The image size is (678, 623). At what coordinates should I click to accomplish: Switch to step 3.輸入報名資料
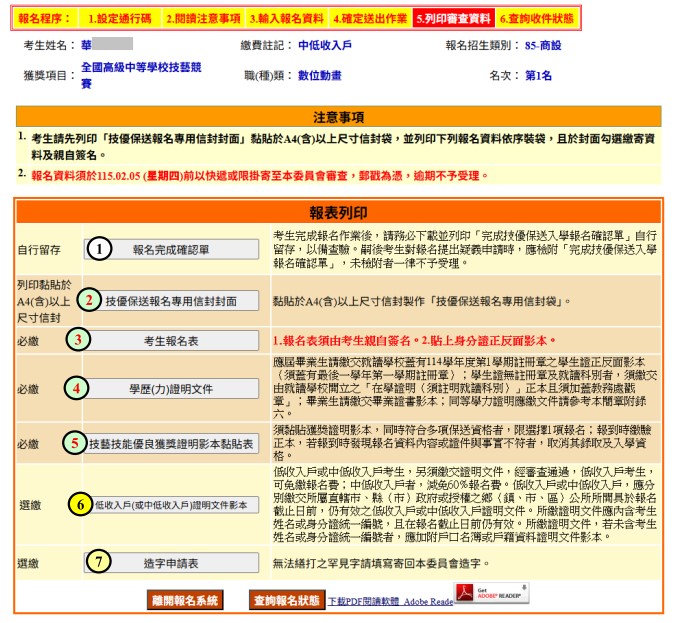tap(286, 18)
